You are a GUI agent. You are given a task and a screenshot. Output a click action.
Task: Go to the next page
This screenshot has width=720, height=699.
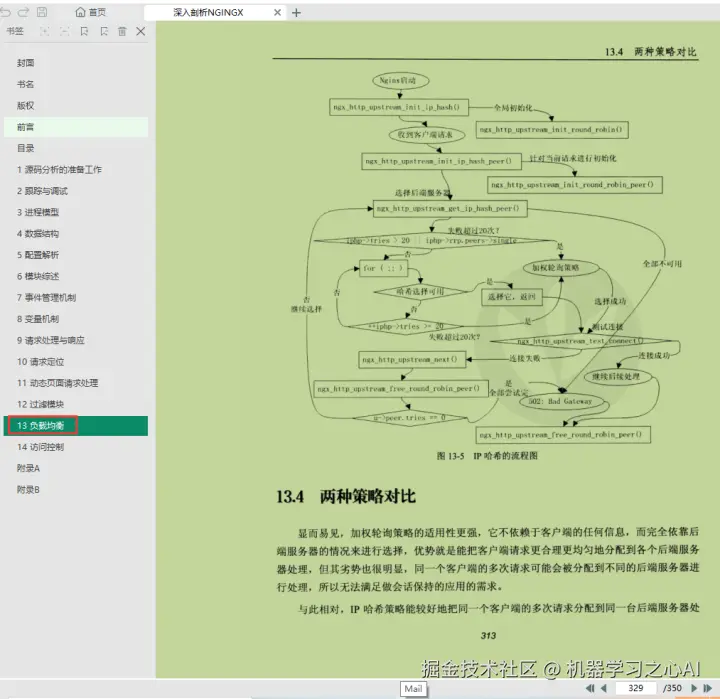(694, 688)
